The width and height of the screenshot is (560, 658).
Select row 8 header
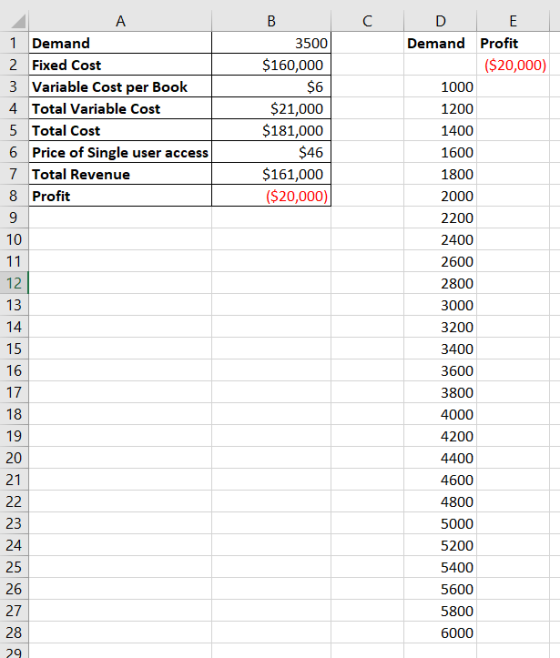pos(14,196)
